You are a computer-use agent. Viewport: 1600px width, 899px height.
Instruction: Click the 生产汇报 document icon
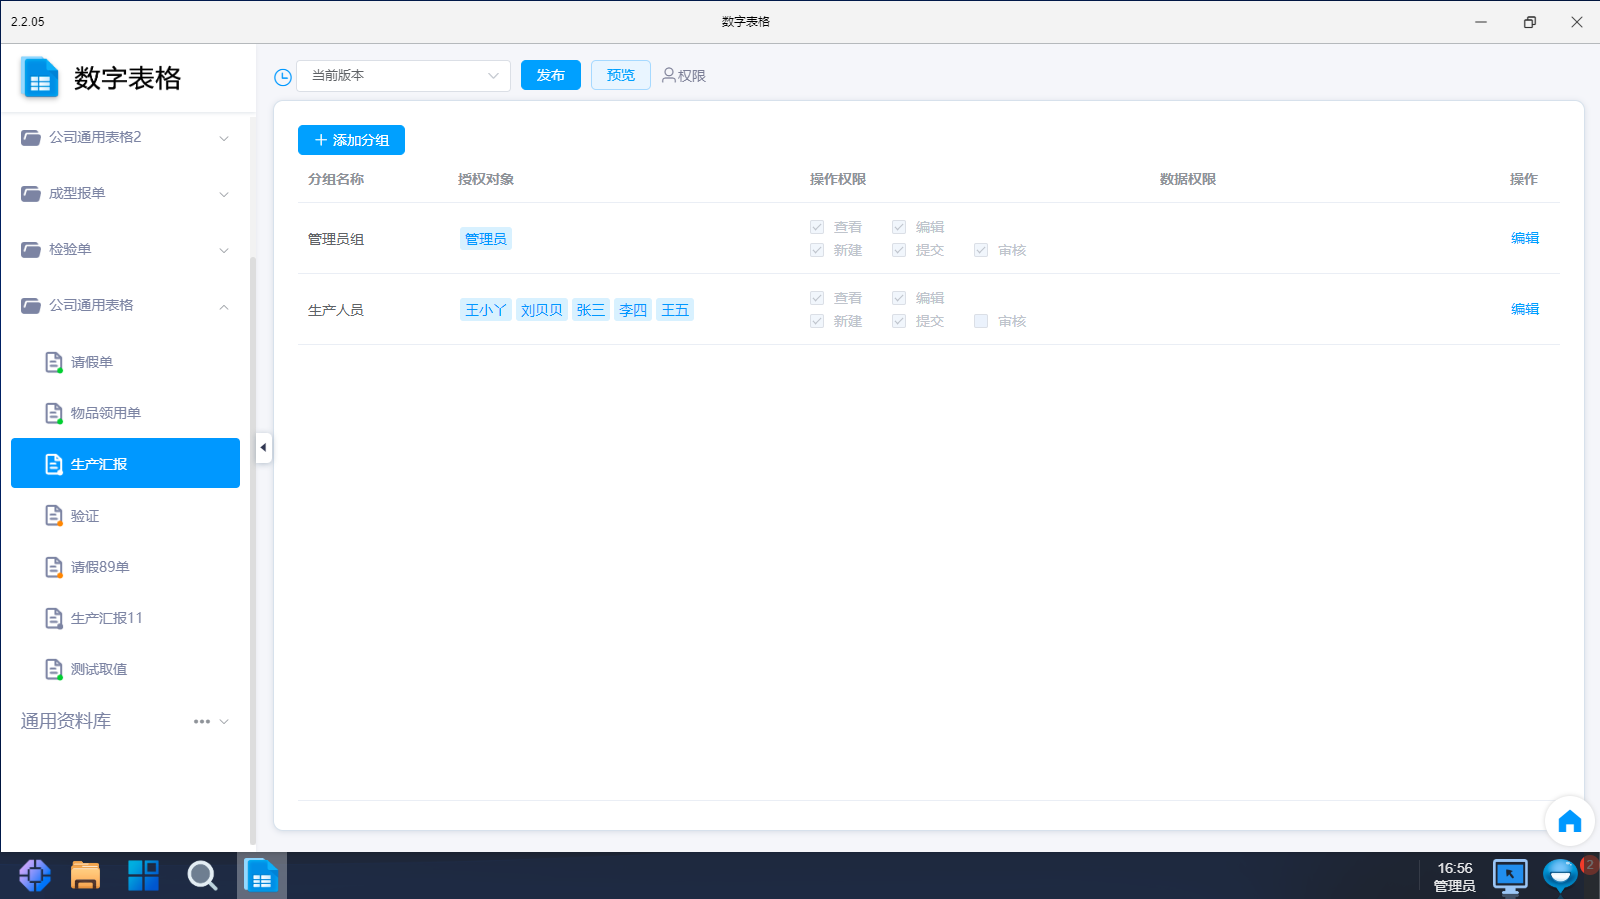click(54, 464)
